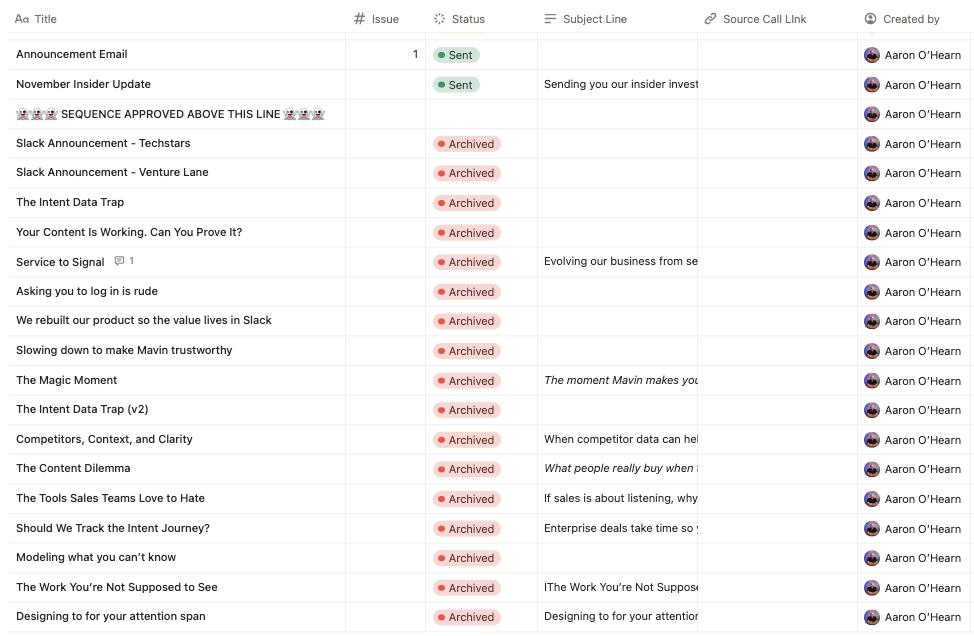
Task: Click the empty Subject Line cell of "The Intent Data Trap"
Action: pos(615,202)
